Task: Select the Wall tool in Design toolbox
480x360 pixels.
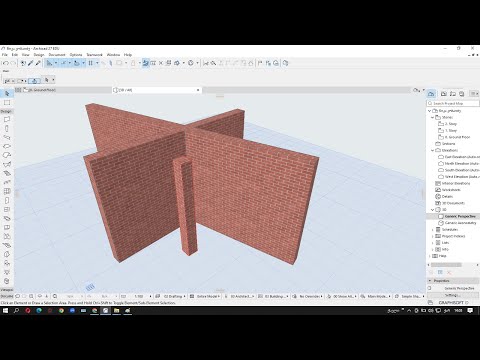Action: click(7, 119)
